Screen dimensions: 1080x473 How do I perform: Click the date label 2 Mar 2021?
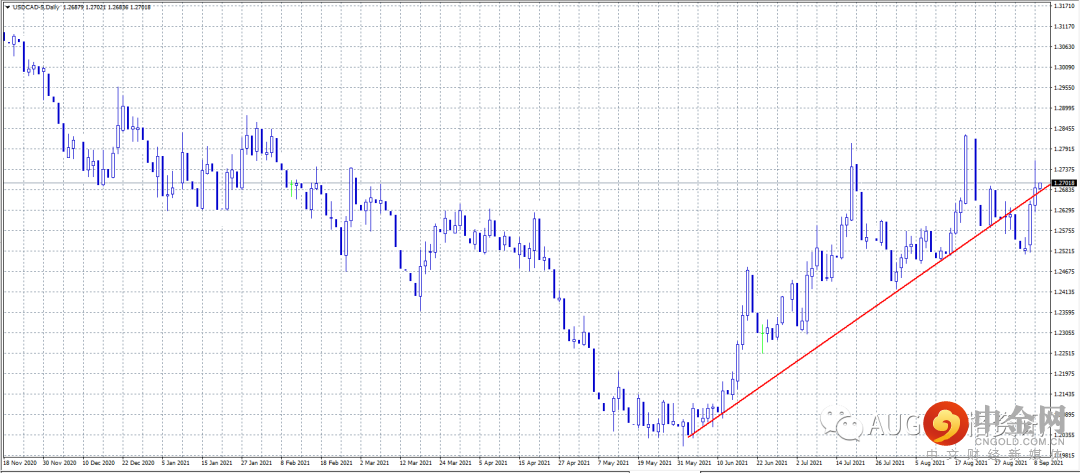pyautogui.click(x=377, y=463)
